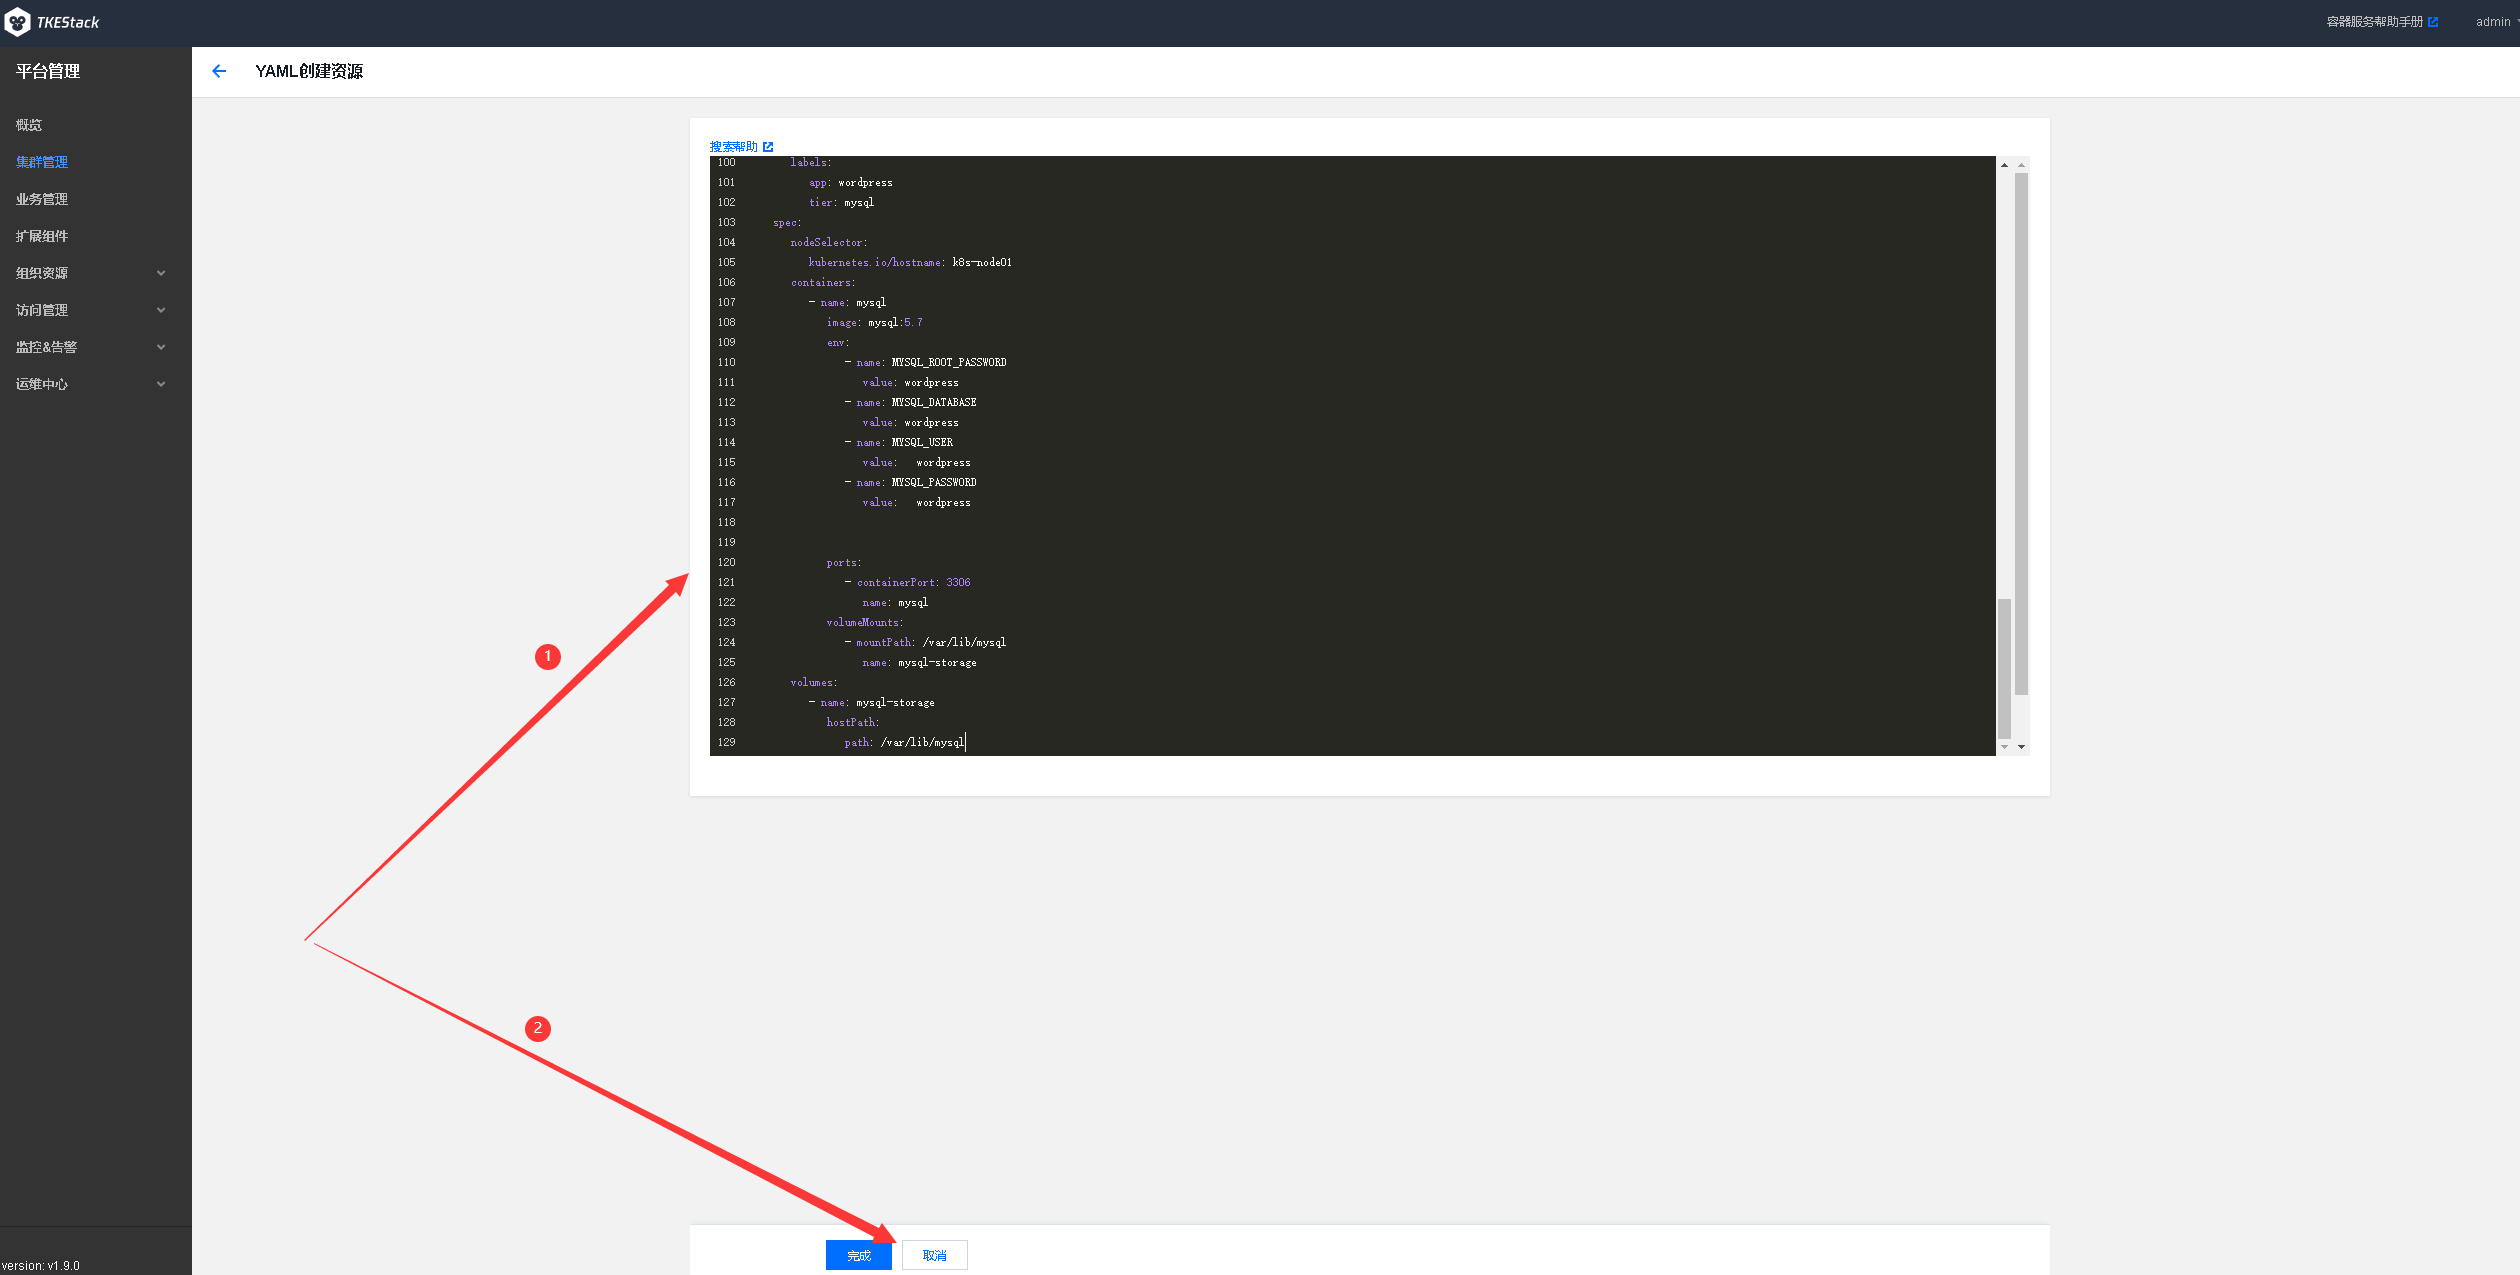Open the 搜索帮助 link
This screenshot has height=1275, width=2520.
[x=734, y=147]
